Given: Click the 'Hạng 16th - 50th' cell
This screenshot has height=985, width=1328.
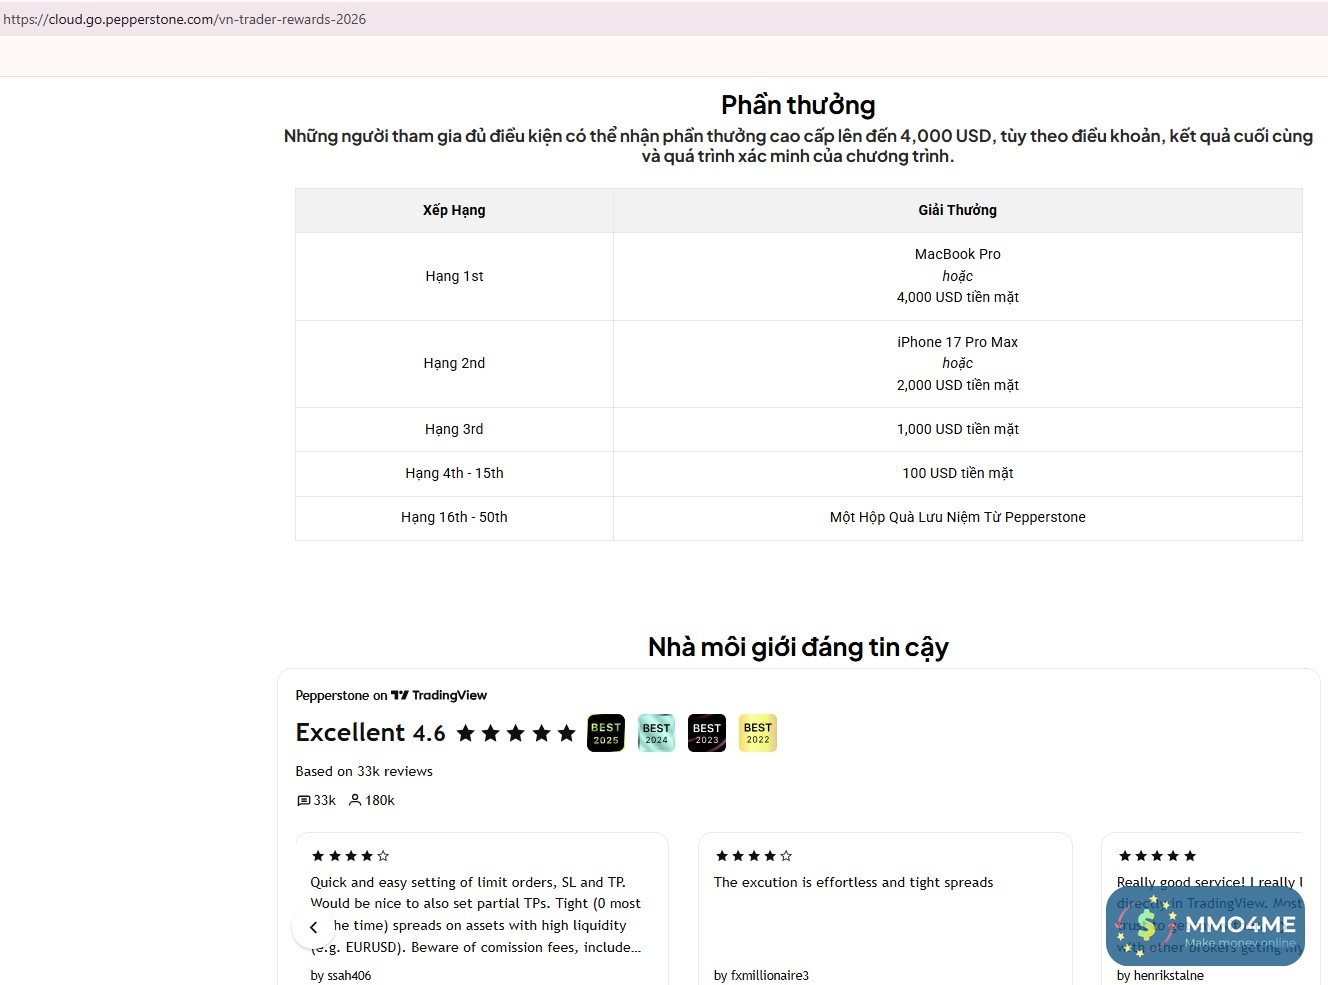Looking at the screenshot, I should 454,517.
